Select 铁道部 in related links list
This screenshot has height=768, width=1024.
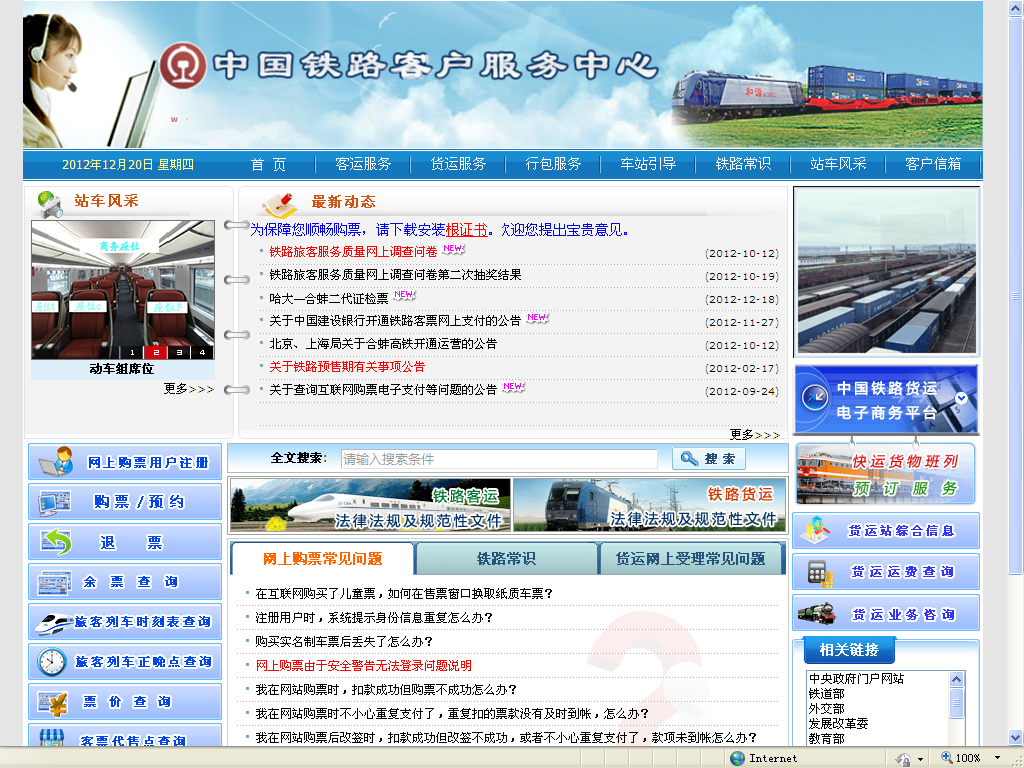point(826,694)
